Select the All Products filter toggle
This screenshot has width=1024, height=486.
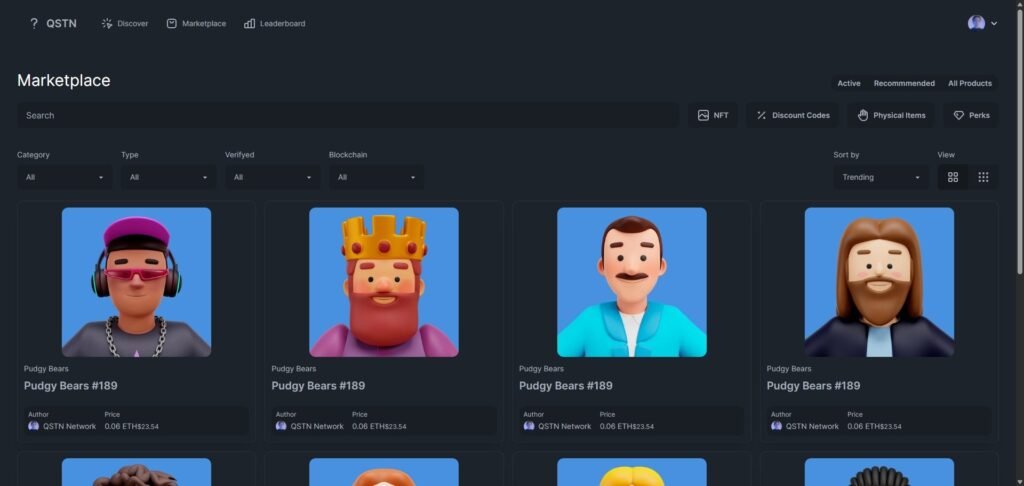point(969,83)
